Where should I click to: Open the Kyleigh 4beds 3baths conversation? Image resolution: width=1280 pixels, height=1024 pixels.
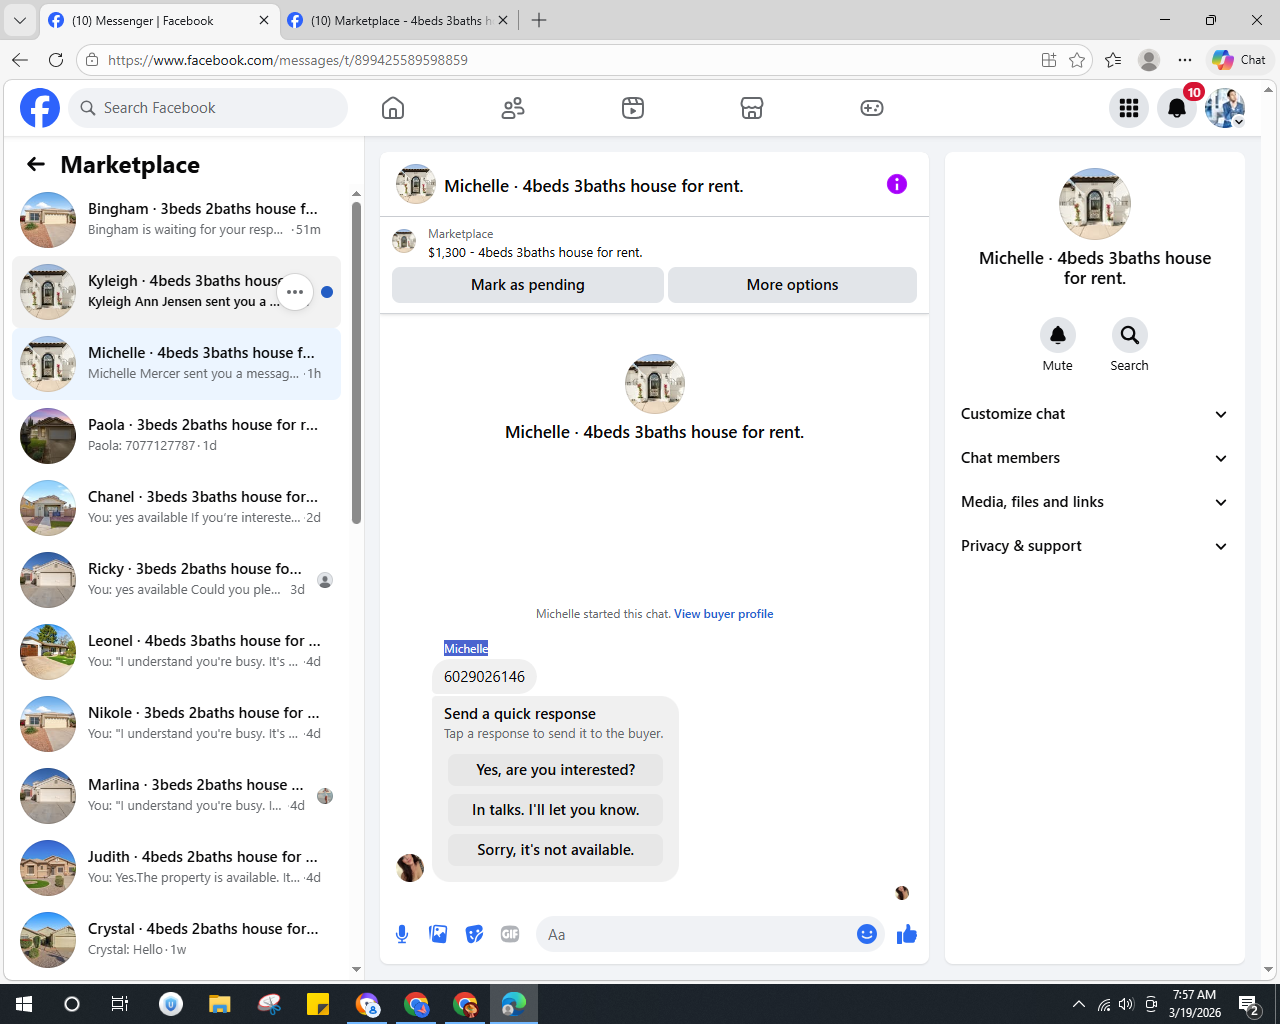coord(176,292)
